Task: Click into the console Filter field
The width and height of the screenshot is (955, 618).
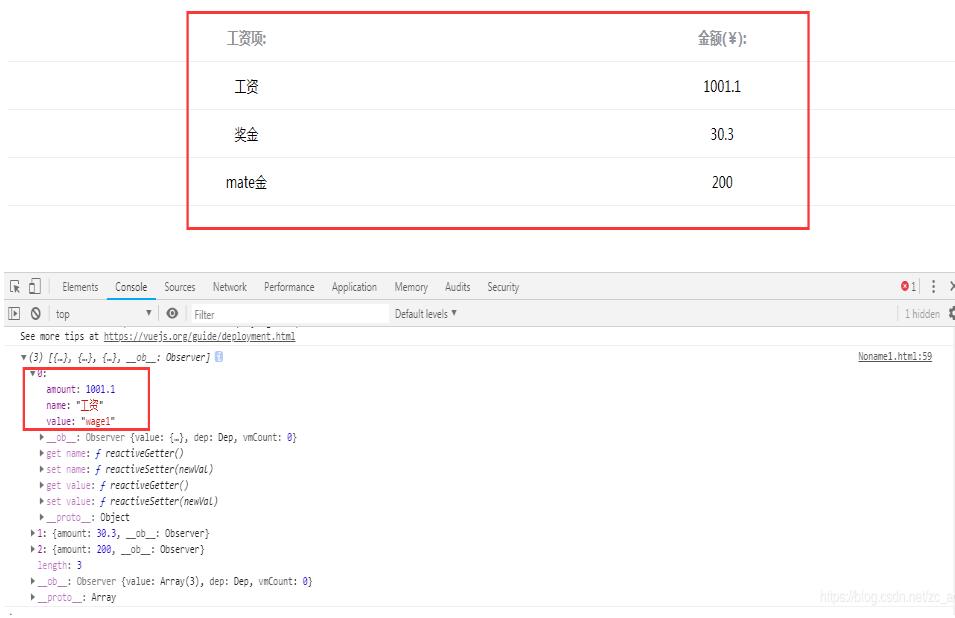Action: pos(290,314)
